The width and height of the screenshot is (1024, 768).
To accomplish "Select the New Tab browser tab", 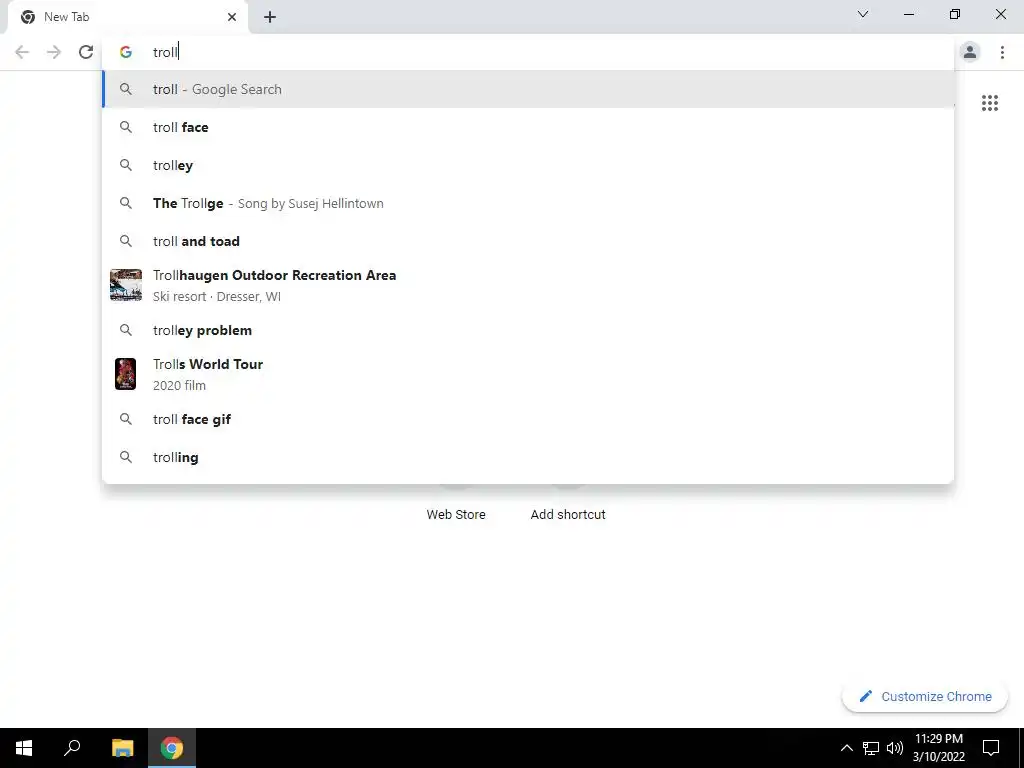I will tap(128, 18).
